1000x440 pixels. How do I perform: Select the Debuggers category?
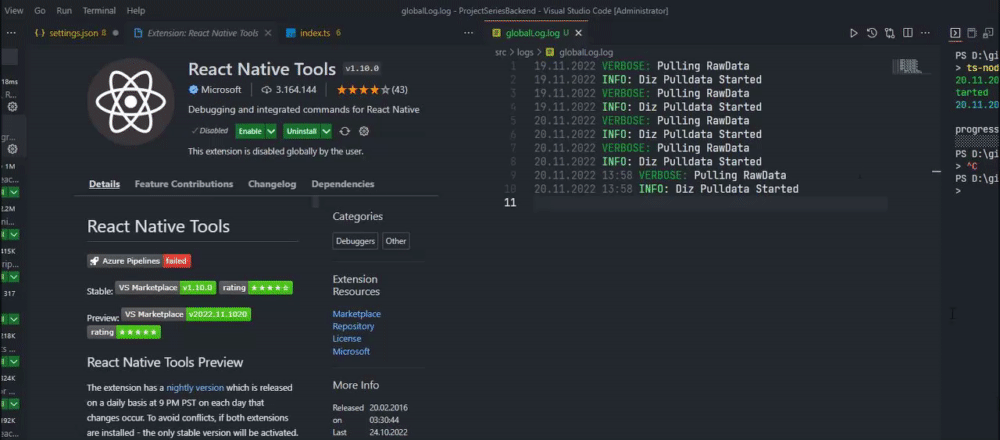point(356,241)
